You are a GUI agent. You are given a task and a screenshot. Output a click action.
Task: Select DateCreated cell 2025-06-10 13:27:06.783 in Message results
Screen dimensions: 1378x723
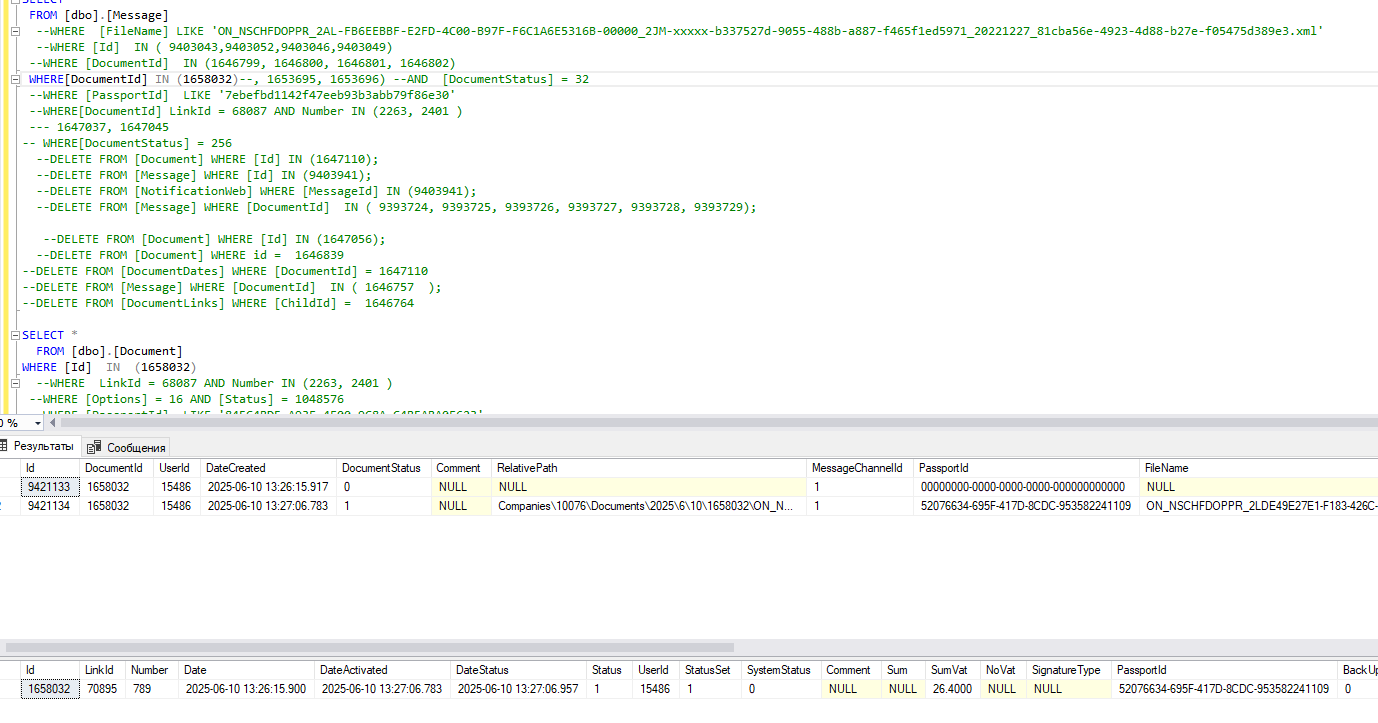point(268,506)
